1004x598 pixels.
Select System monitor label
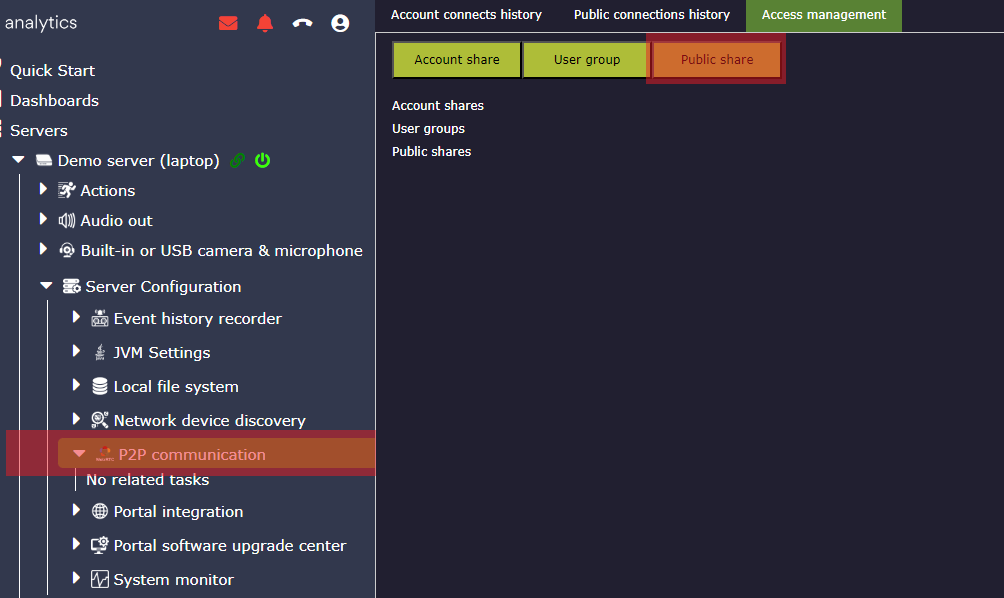point(173,579)
